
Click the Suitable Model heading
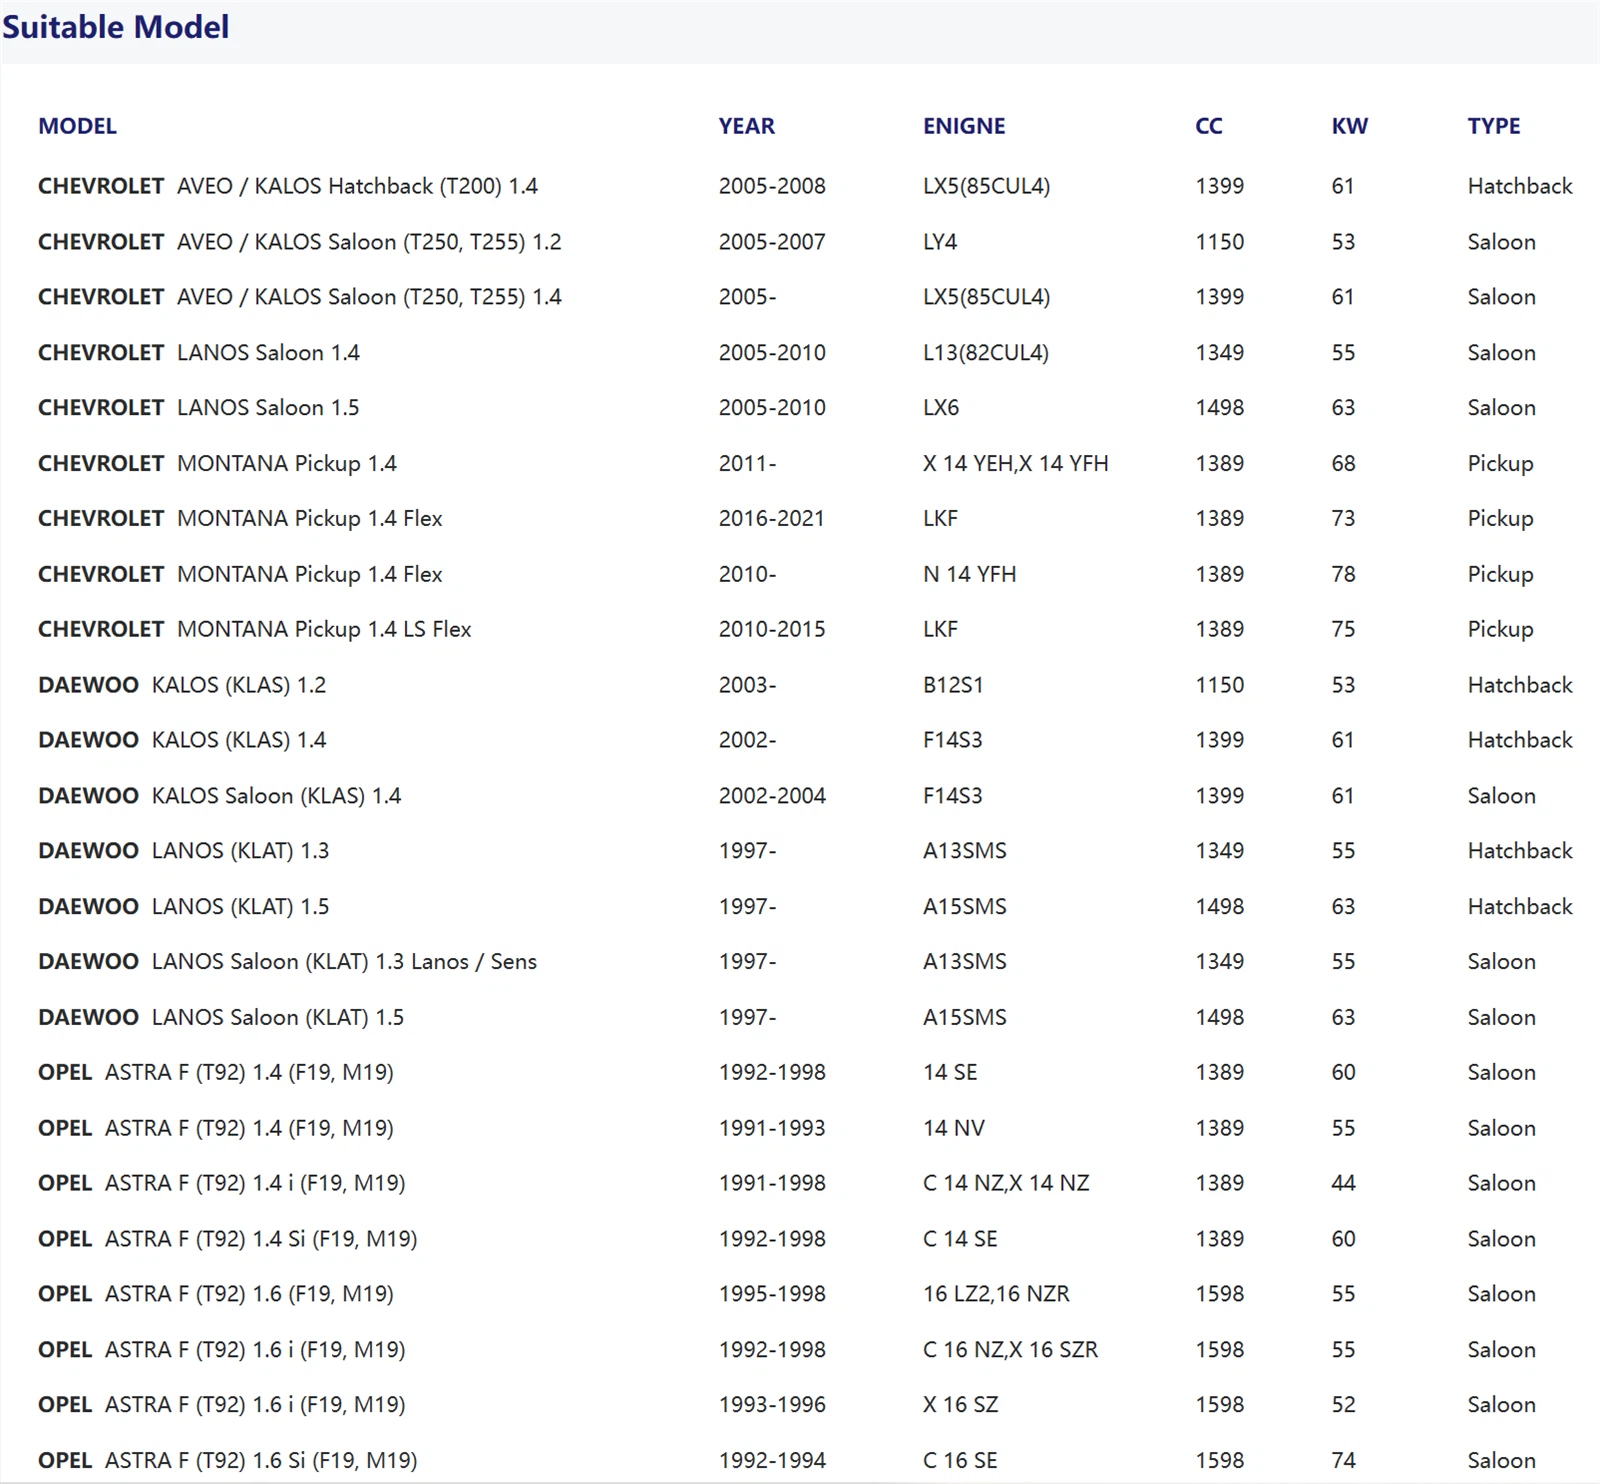(x=116, y=27)
